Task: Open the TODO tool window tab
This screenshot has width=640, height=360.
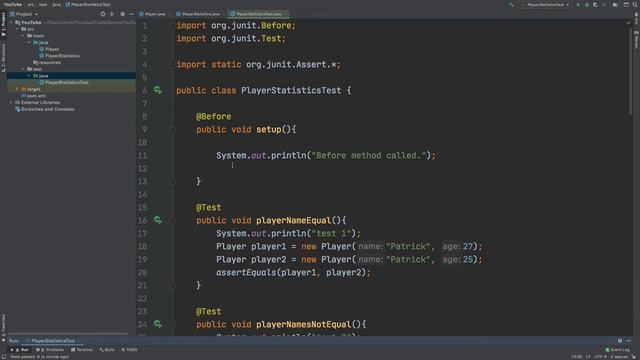Action: pyautogui.click(x=129, y=350)
